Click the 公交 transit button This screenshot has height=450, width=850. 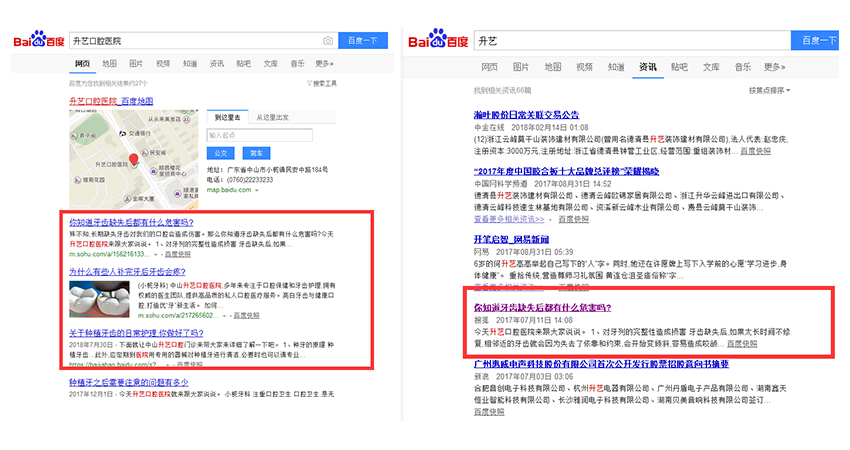[221, 153]
